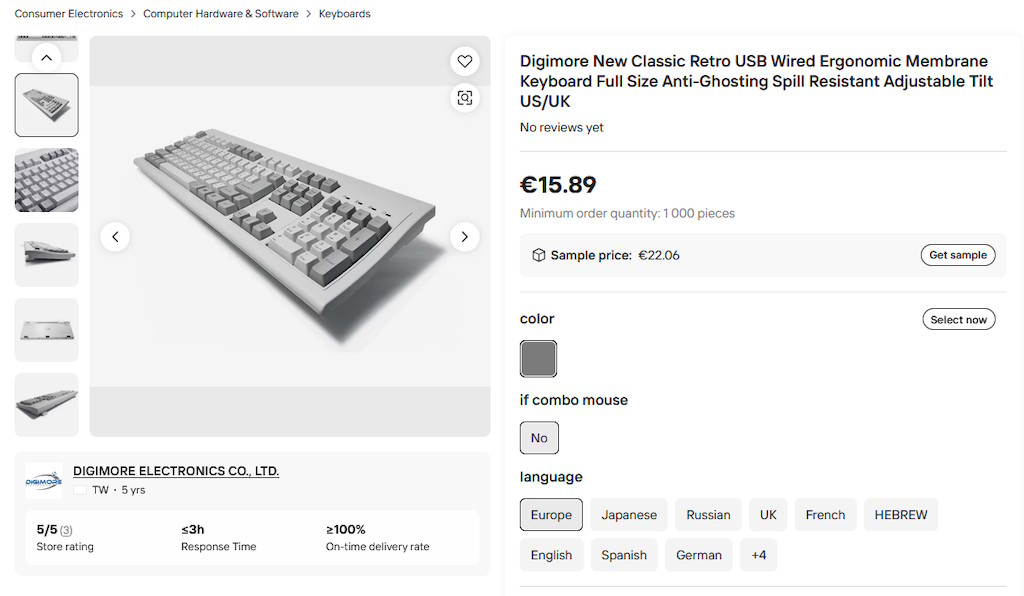
Task: View the keyboard keys close-up thumbnail
Action: (x=46, y=180)
